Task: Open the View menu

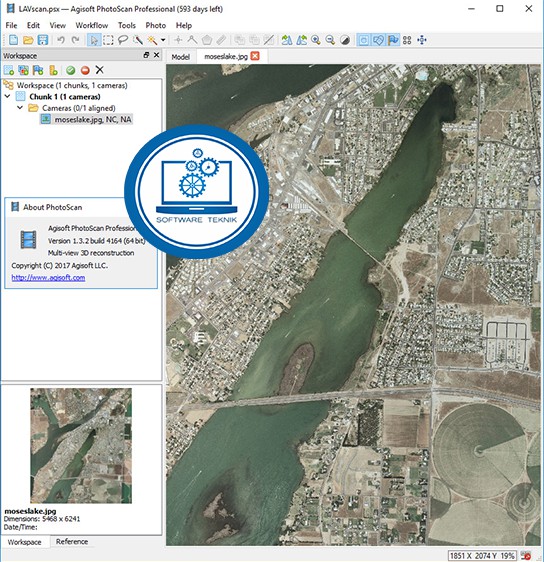Action: [x=58, y=25]
